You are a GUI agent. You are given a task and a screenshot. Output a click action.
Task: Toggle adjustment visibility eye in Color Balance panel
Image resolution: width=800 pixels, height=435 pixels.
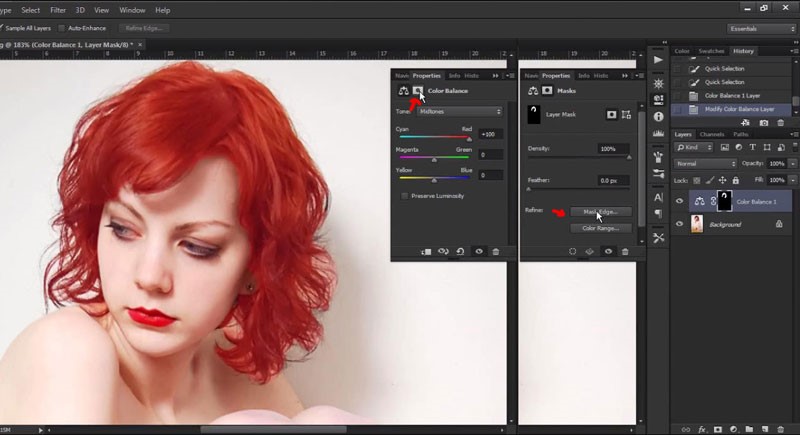[479, 251]
